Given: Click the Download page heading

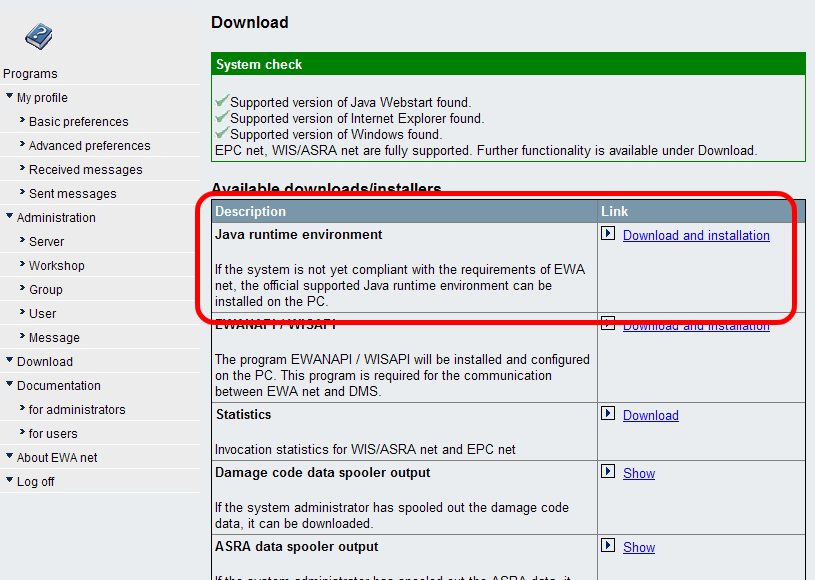Looking at the screenshot, I should click(249, 22).
